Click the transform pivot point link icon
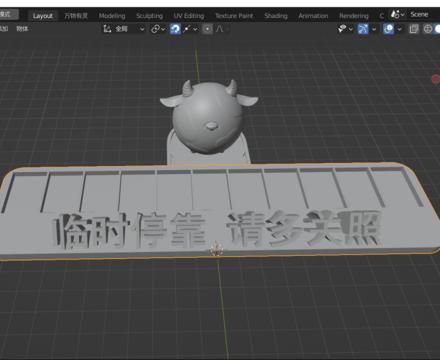The width and height of the screenshot is (440, 360). (155, 29)
